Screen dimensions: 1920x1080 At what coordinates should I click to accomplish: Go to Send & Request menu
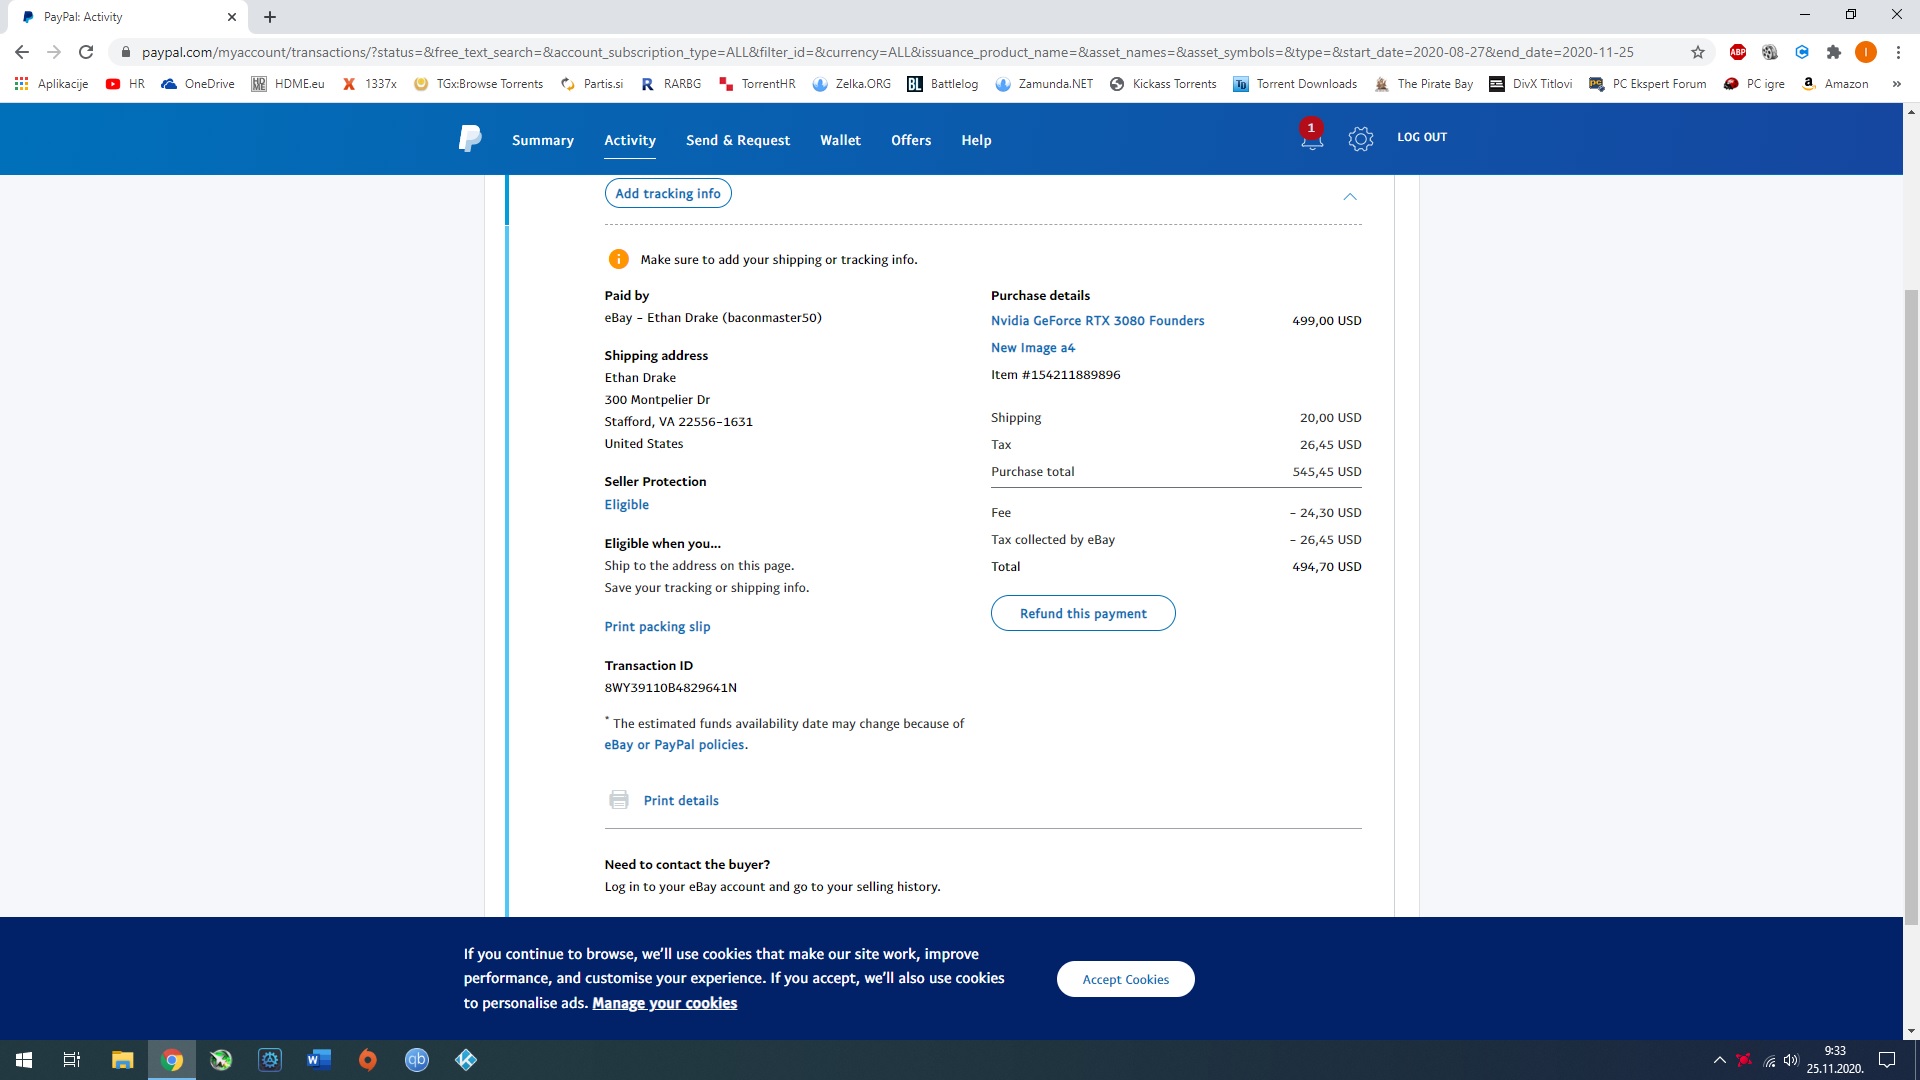(737, 140)
